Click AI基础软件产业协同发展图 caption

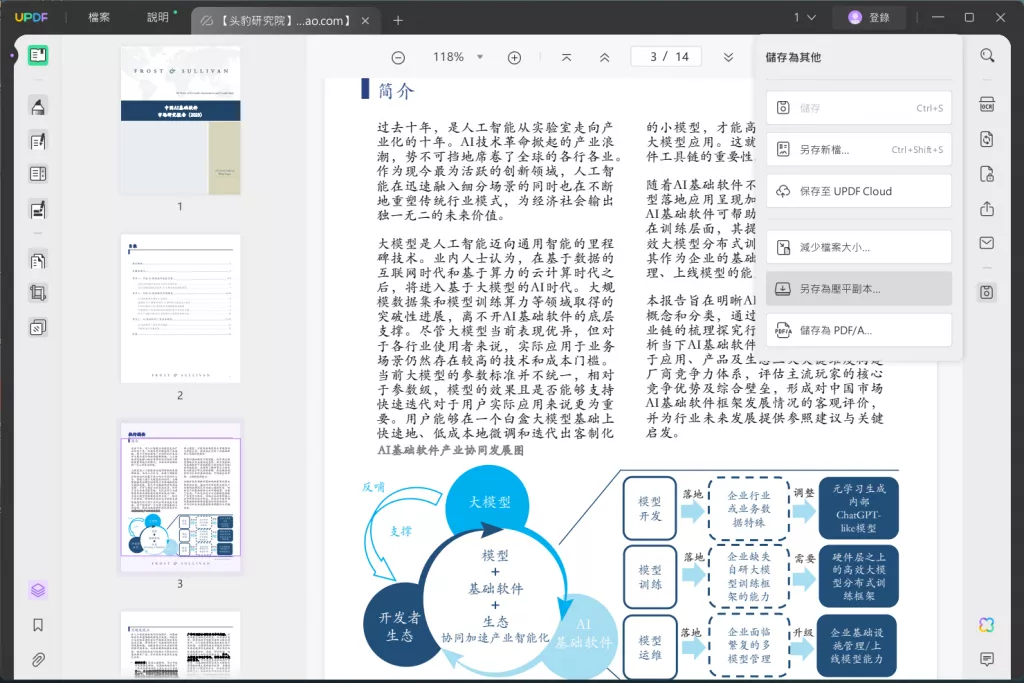[x=451, y=451]
